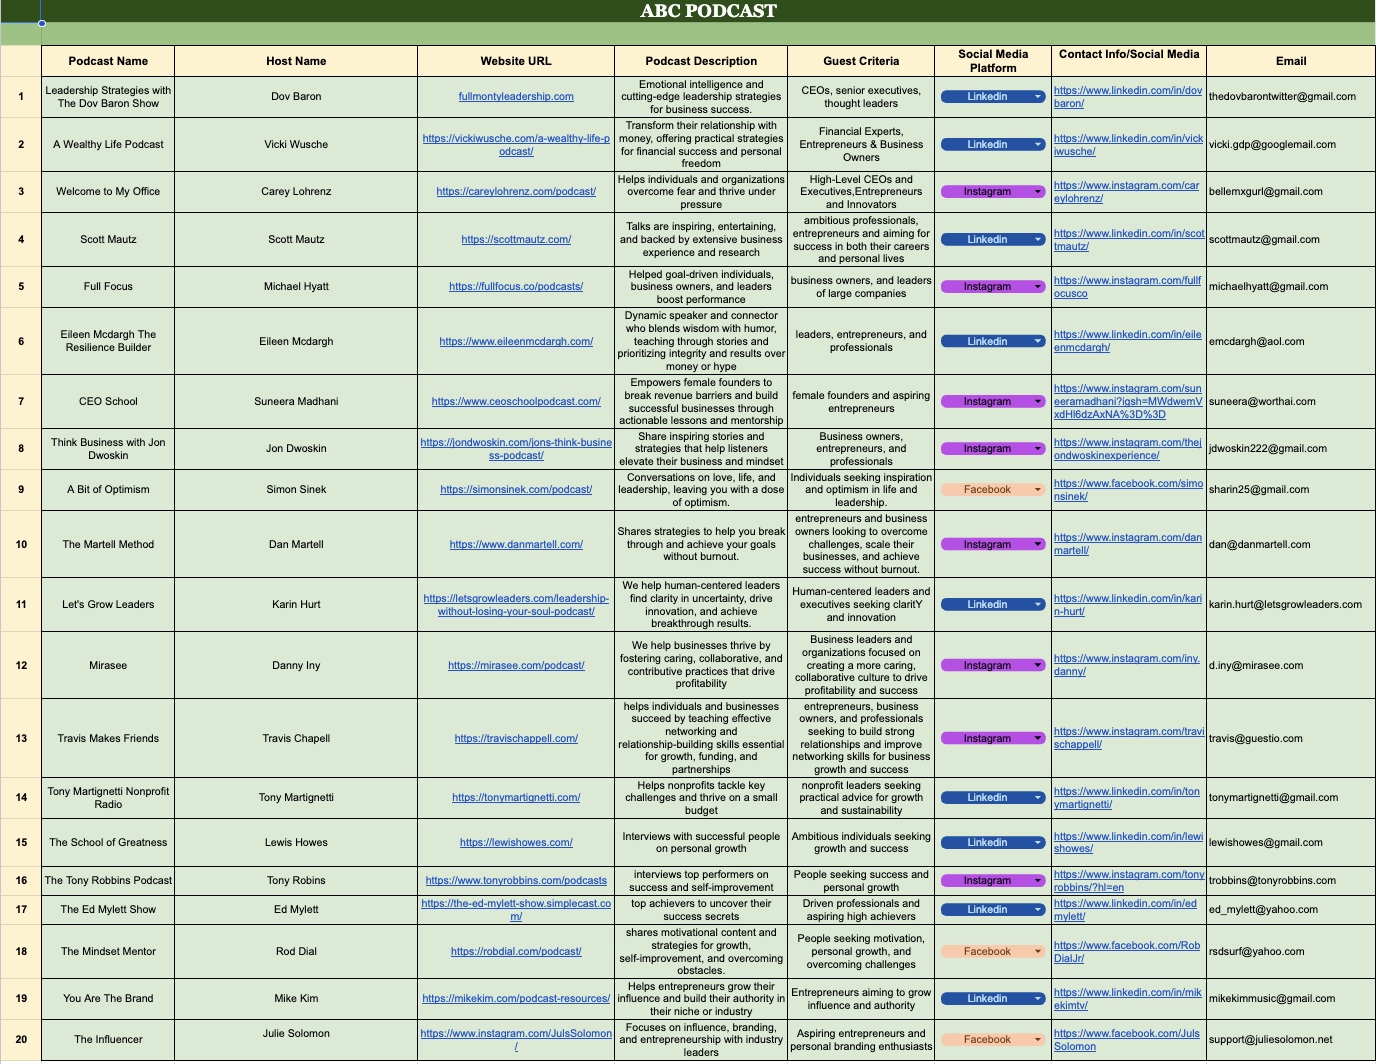Open the tonyrobbins.com/podcasts link

516,881
